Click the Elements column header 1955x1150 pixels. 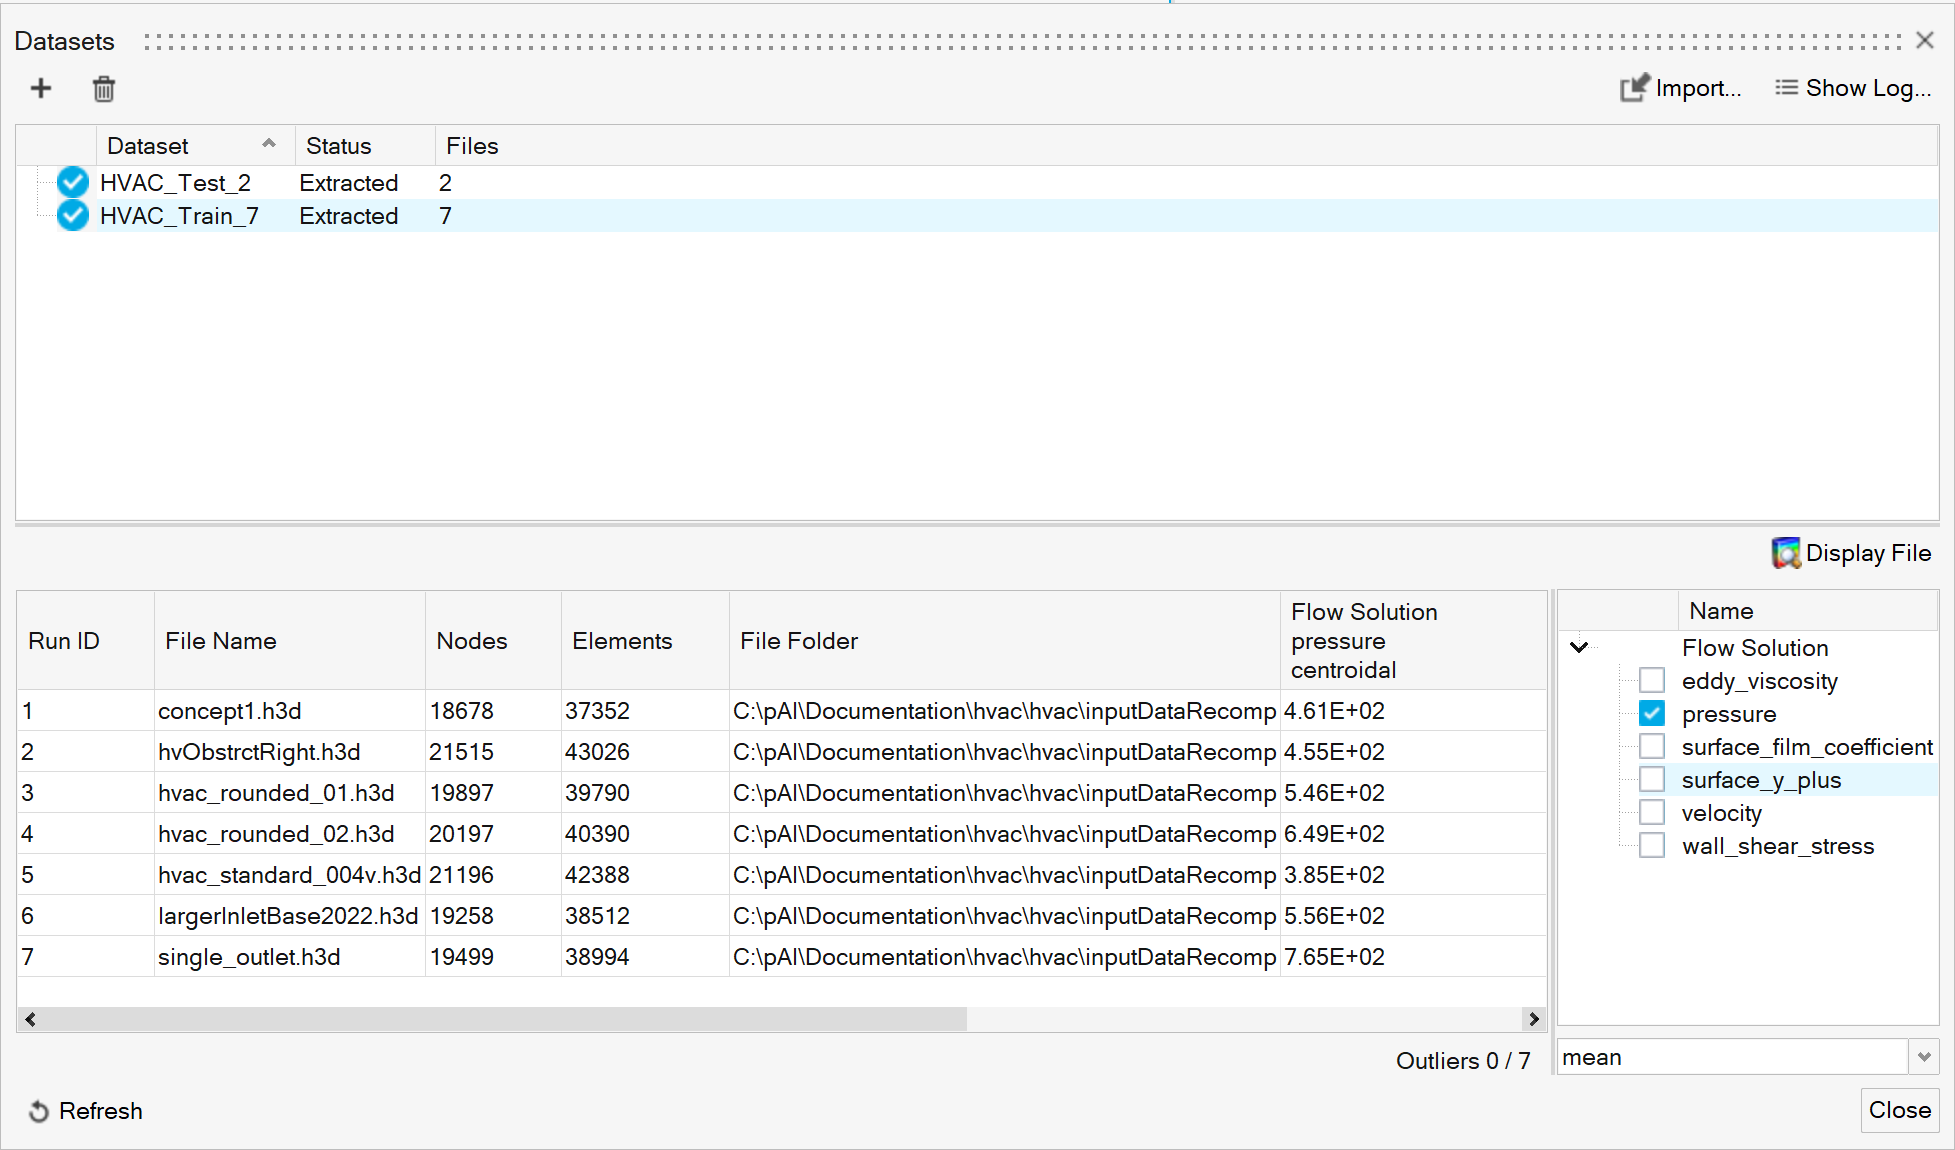click(622, 641)
